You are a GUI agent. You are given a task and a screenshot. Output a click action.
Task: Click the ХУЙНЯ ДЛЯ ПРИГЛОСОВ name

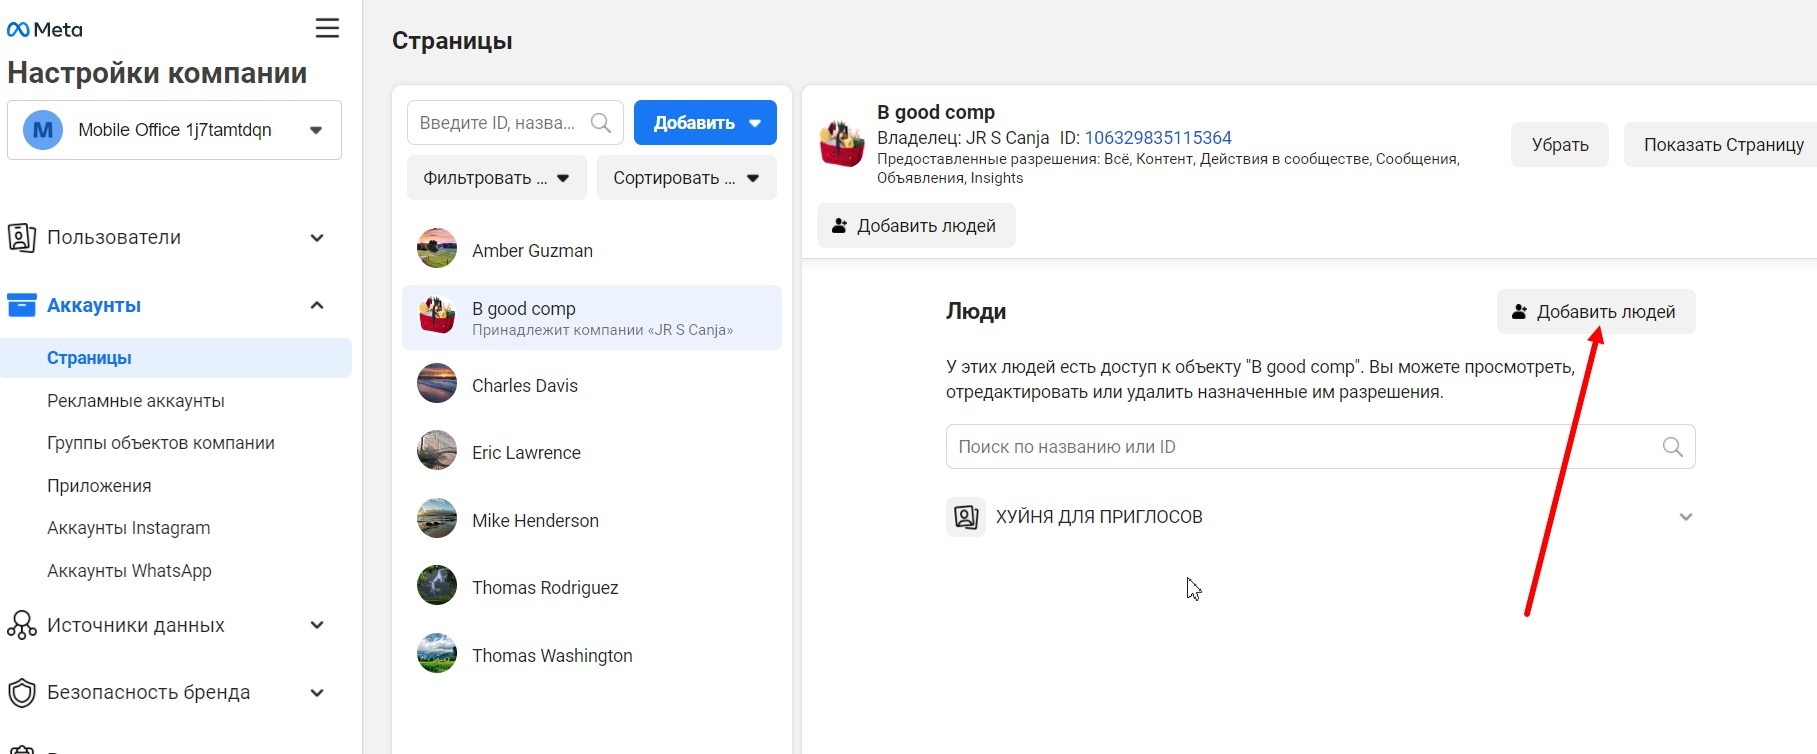tap(1099, 517)
